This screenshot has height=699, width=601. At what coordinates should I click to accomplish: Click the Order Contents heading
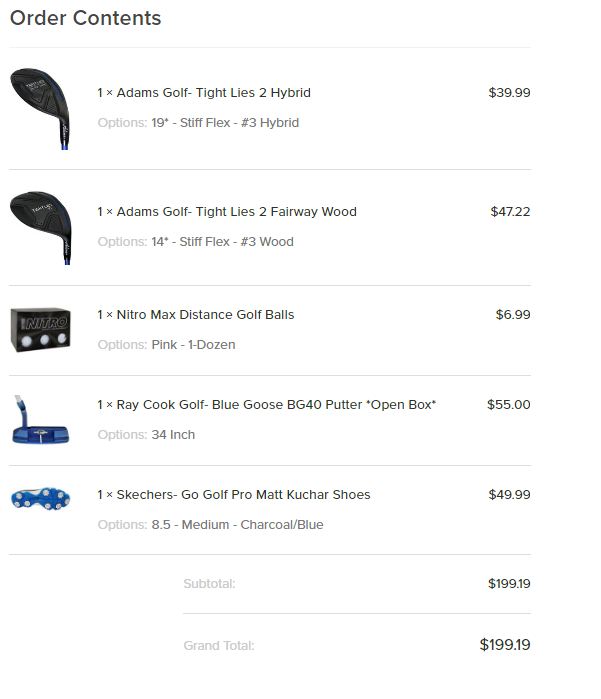(85, 18)
